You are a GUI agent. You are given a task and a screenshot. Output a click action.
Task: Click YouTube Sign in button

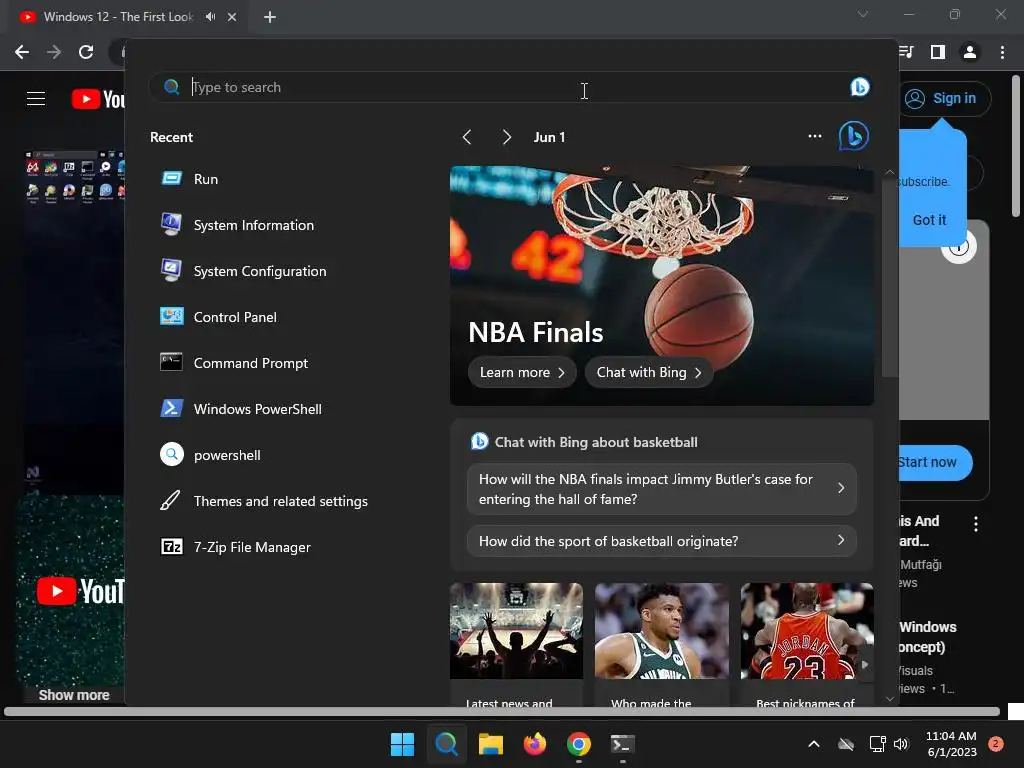coord(944,99)
